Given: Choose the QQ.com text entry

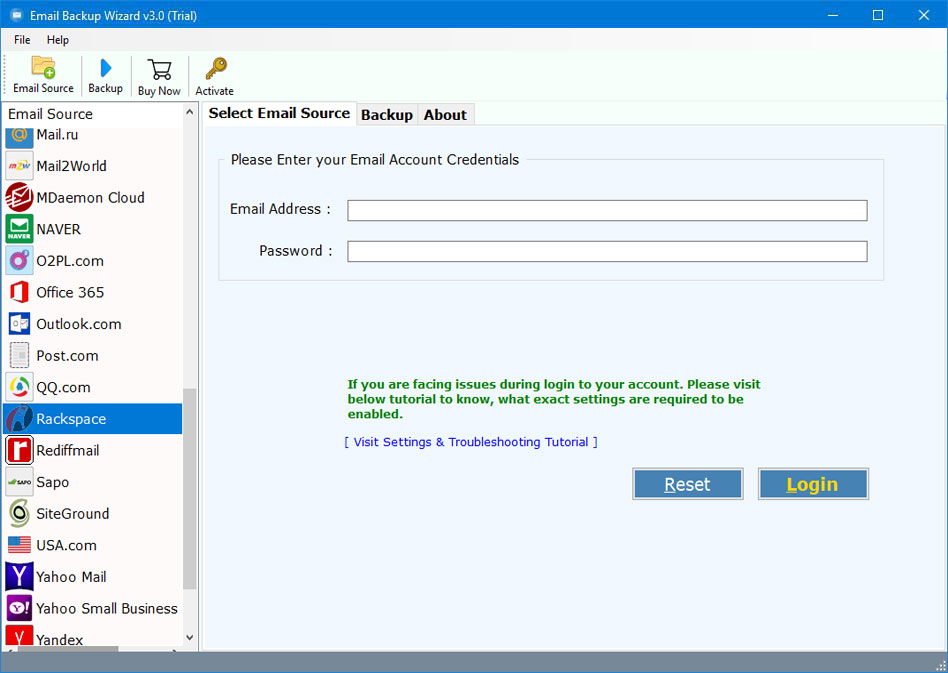Looking at the screenshot, I should (x=63, y=387).
